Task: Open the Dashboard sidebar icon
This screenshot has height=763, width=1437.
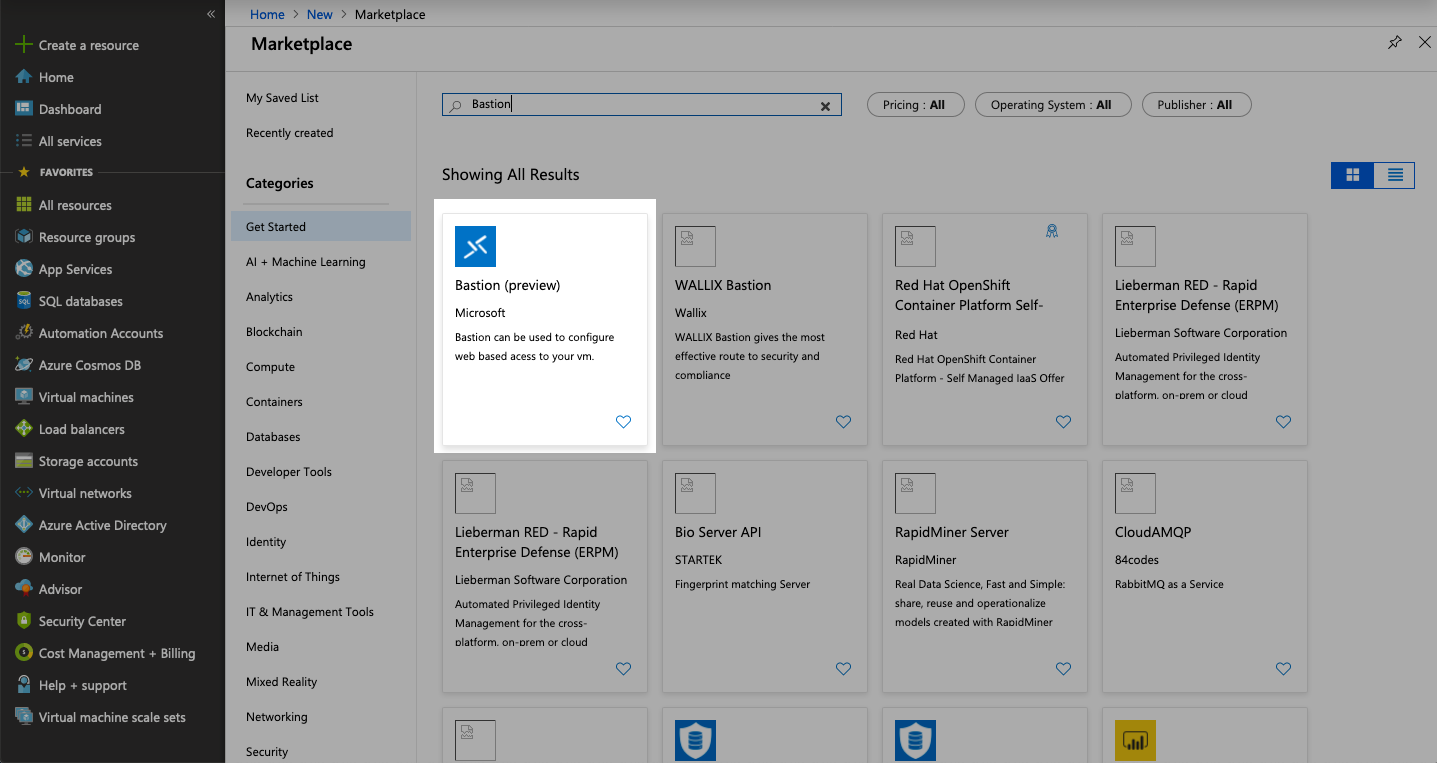Action: (24, 109)
